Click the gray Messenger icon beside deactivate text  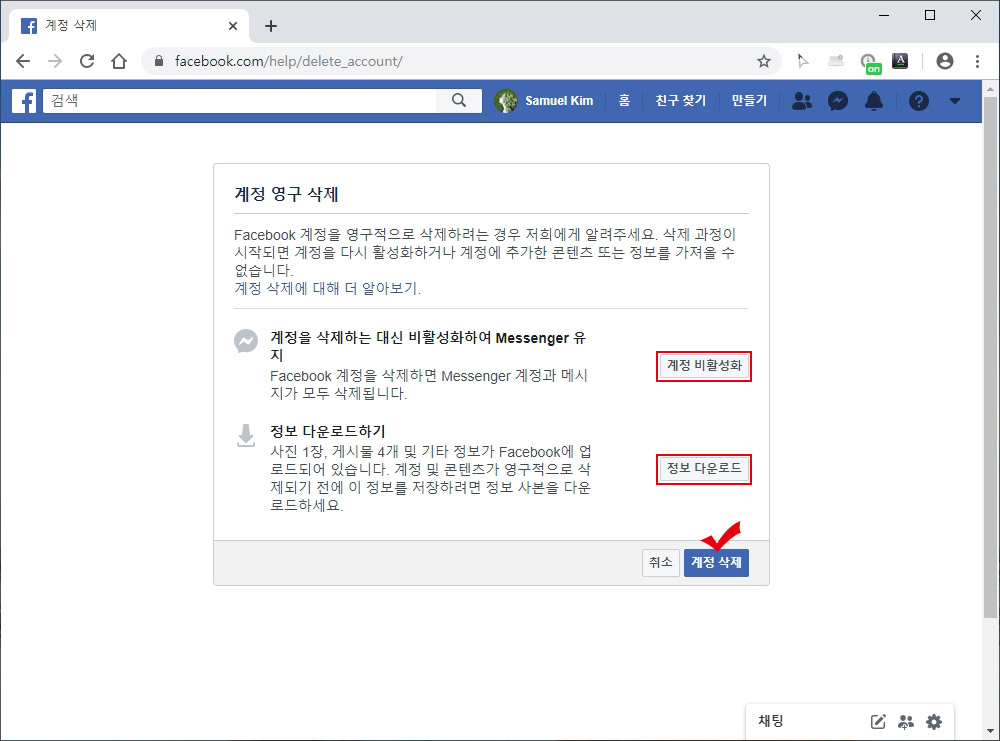[246, 341]
